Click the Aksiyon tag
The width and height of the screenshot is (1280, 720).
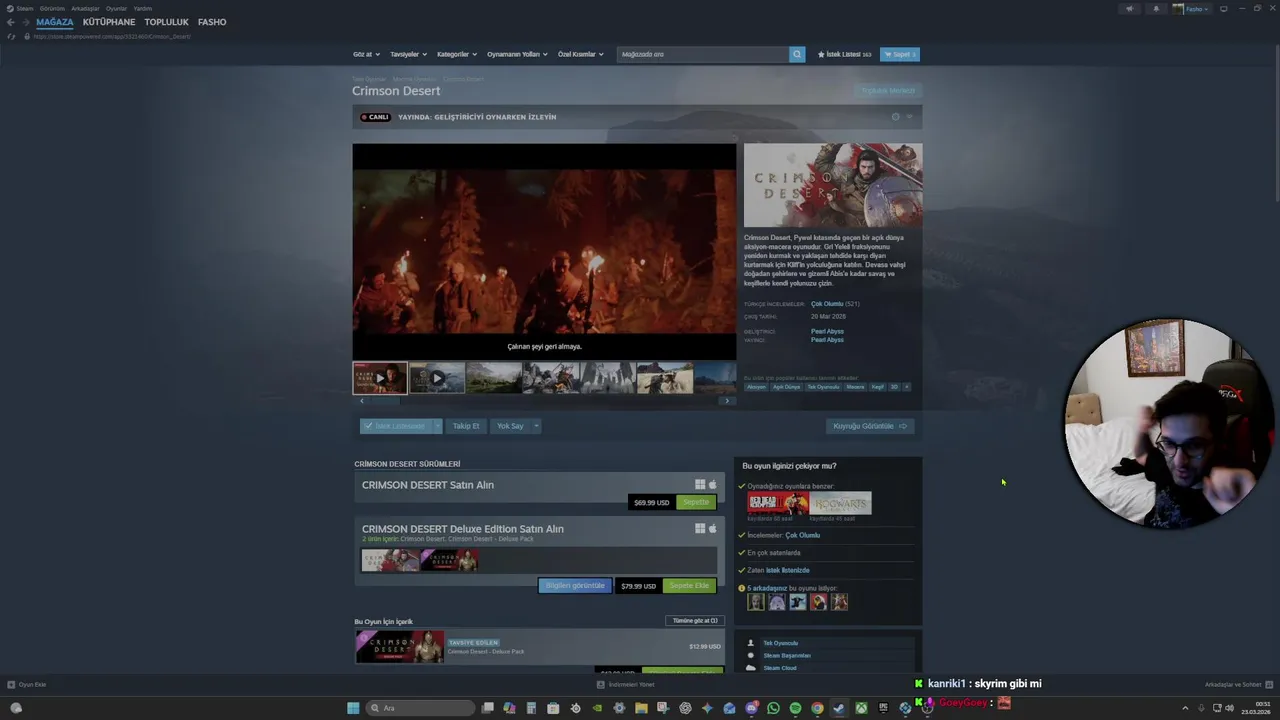756,387
